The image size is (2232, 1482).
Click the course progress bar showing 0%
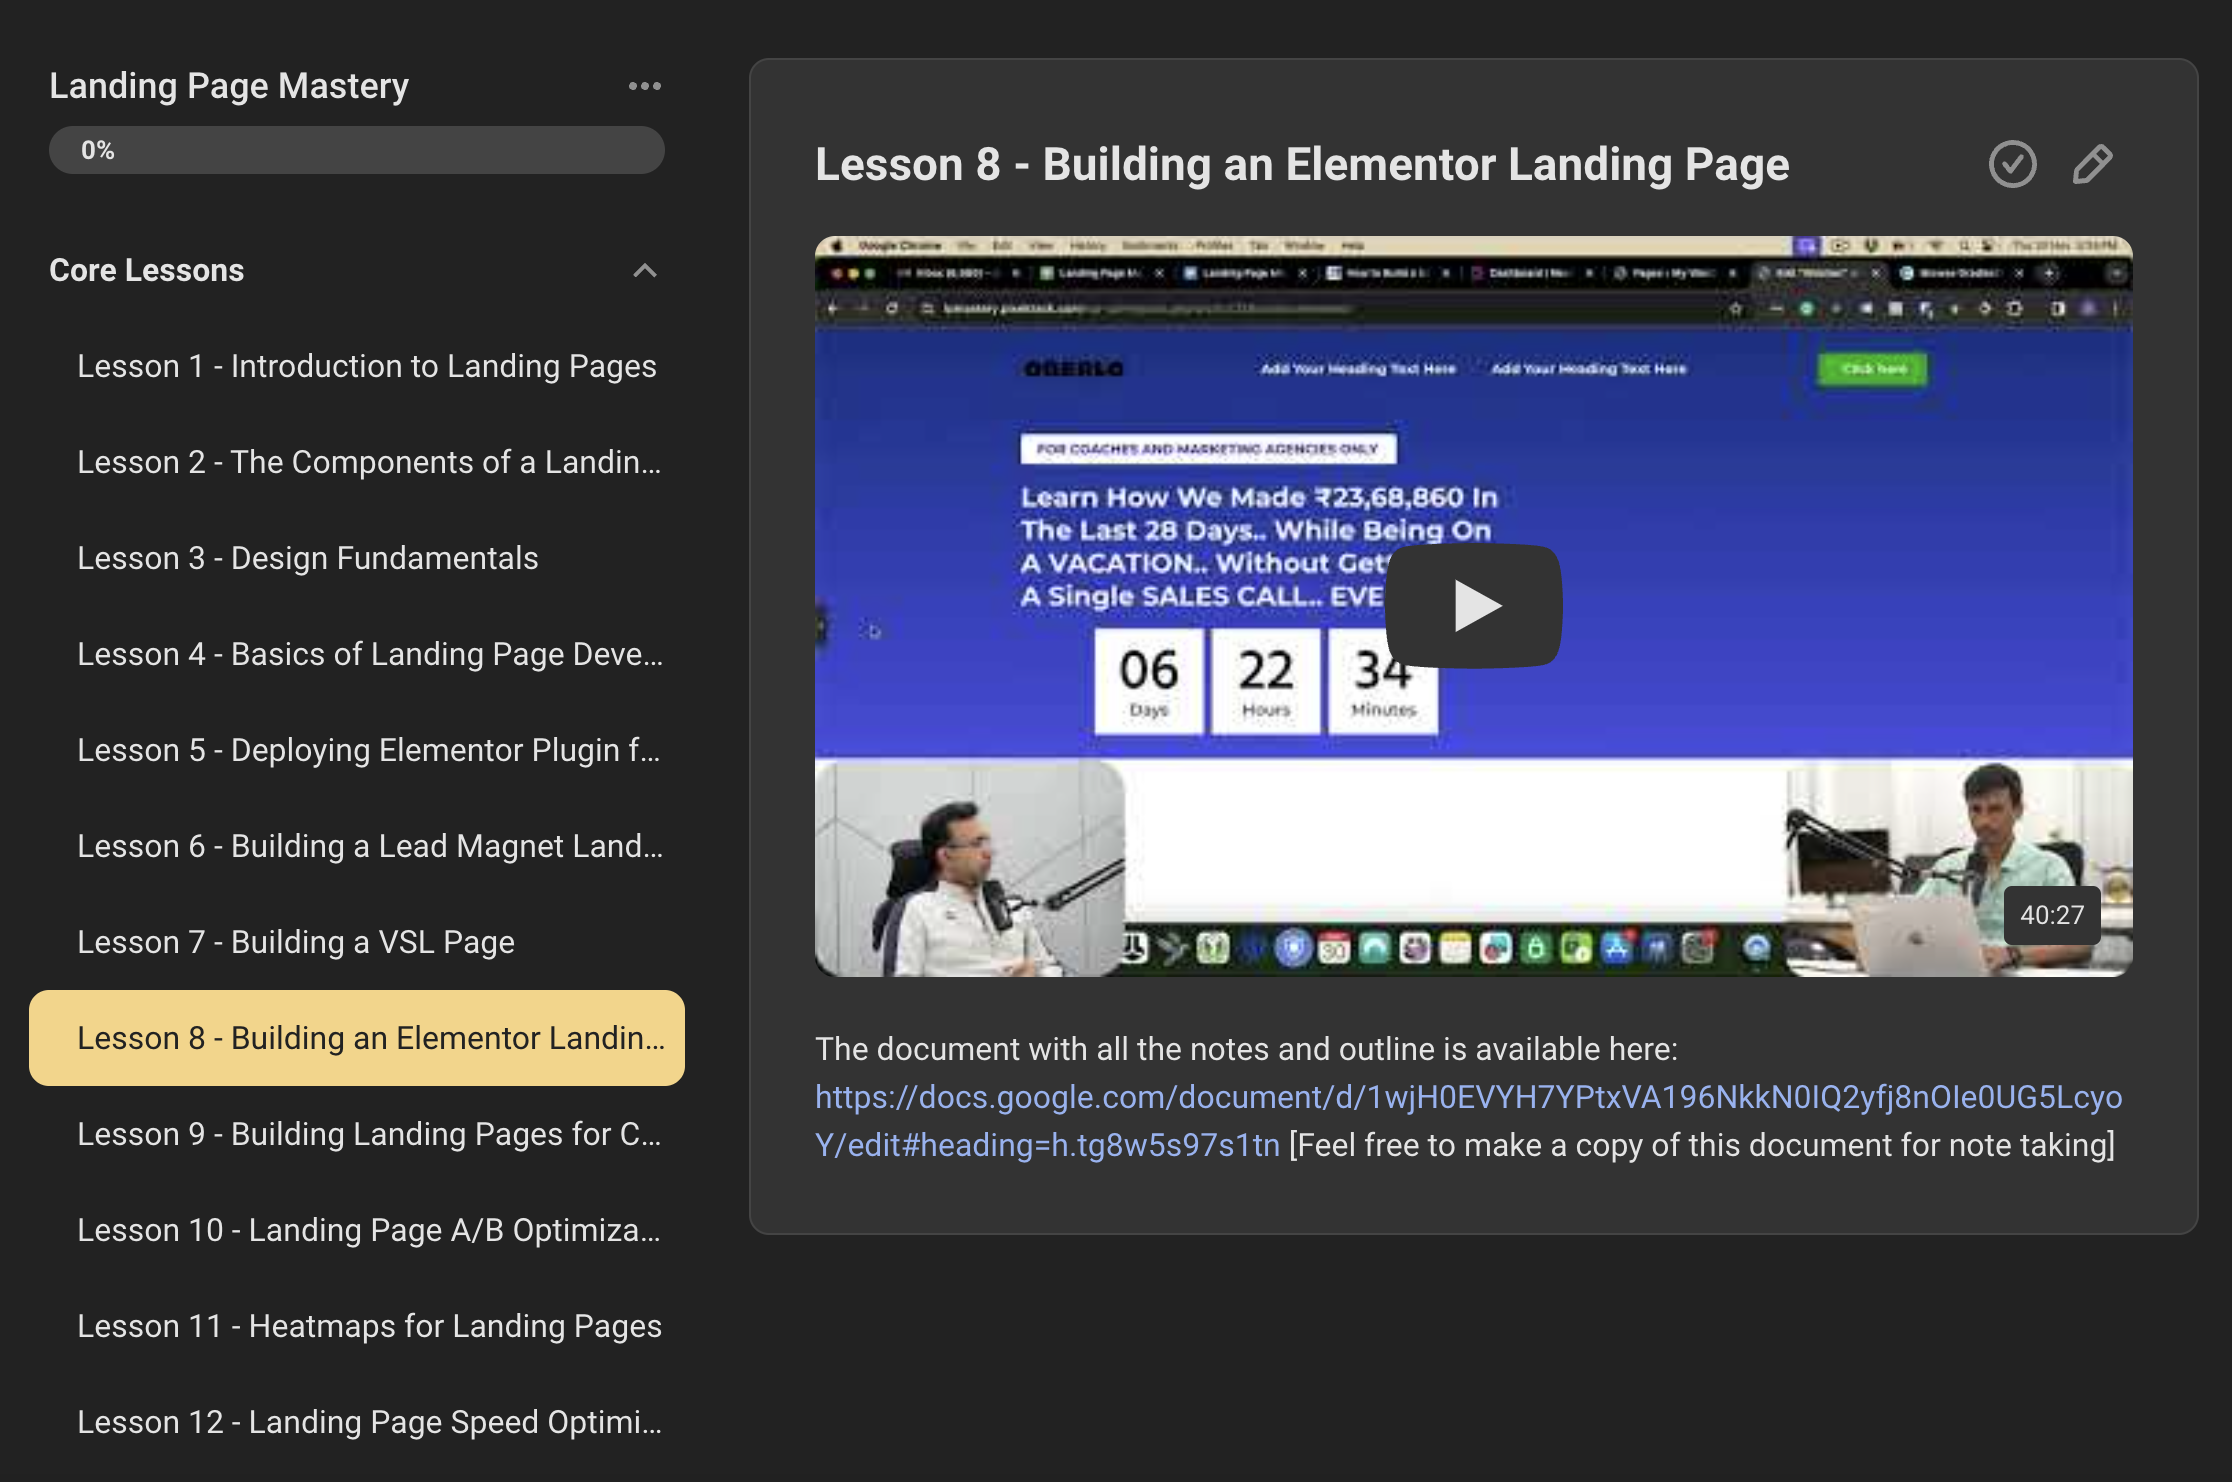[x=357, y=150]
